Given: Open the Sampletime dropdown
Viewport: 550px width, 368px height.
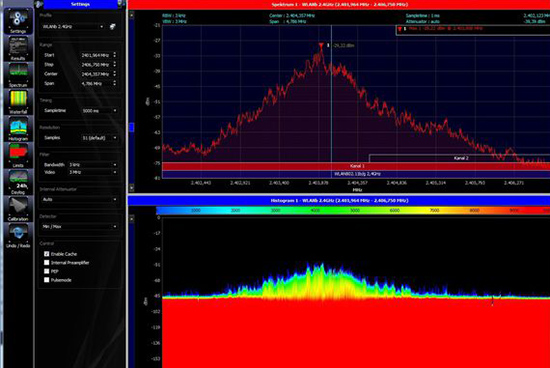Looking at the screenshot, I should [x=99, y=111].
